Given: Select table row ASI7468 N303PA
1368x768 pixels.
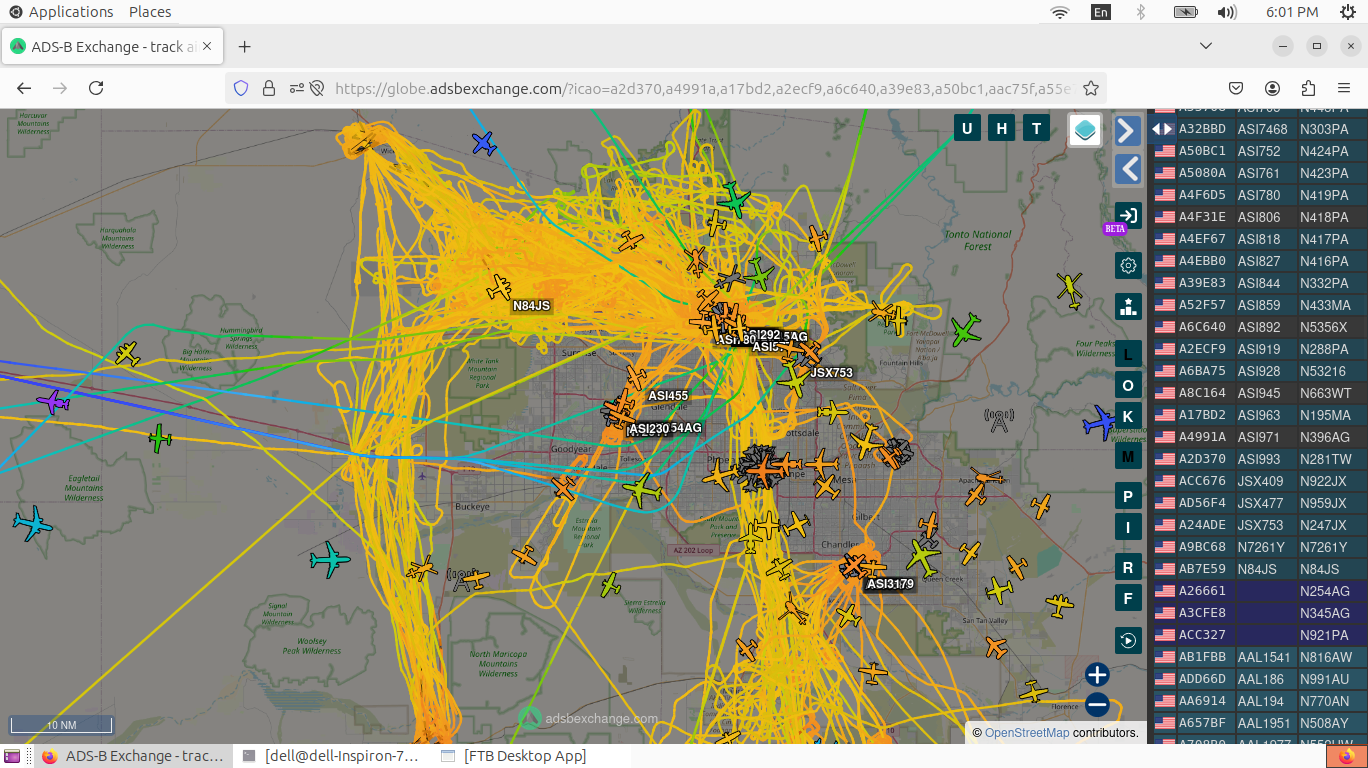Looking at the screenshot, I should click(1260, 129).
